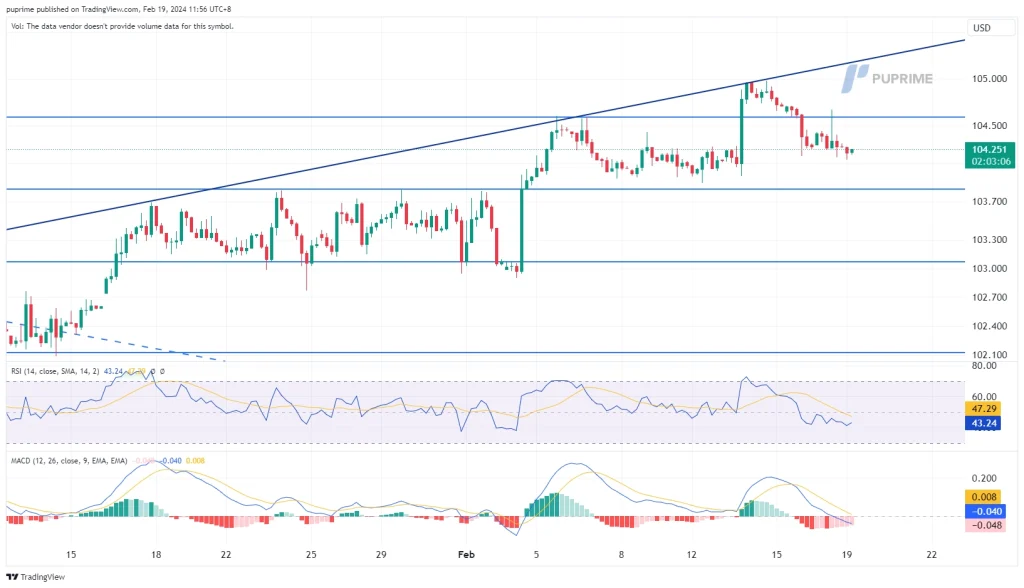Click the TradingView logo icon
1024x588 pixels.
(13, 577)
